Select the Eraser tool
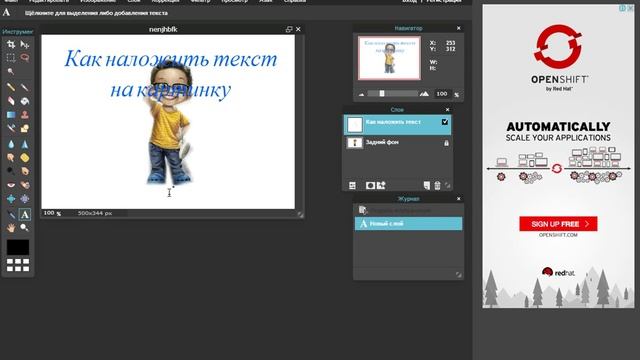 coord(11,101)
